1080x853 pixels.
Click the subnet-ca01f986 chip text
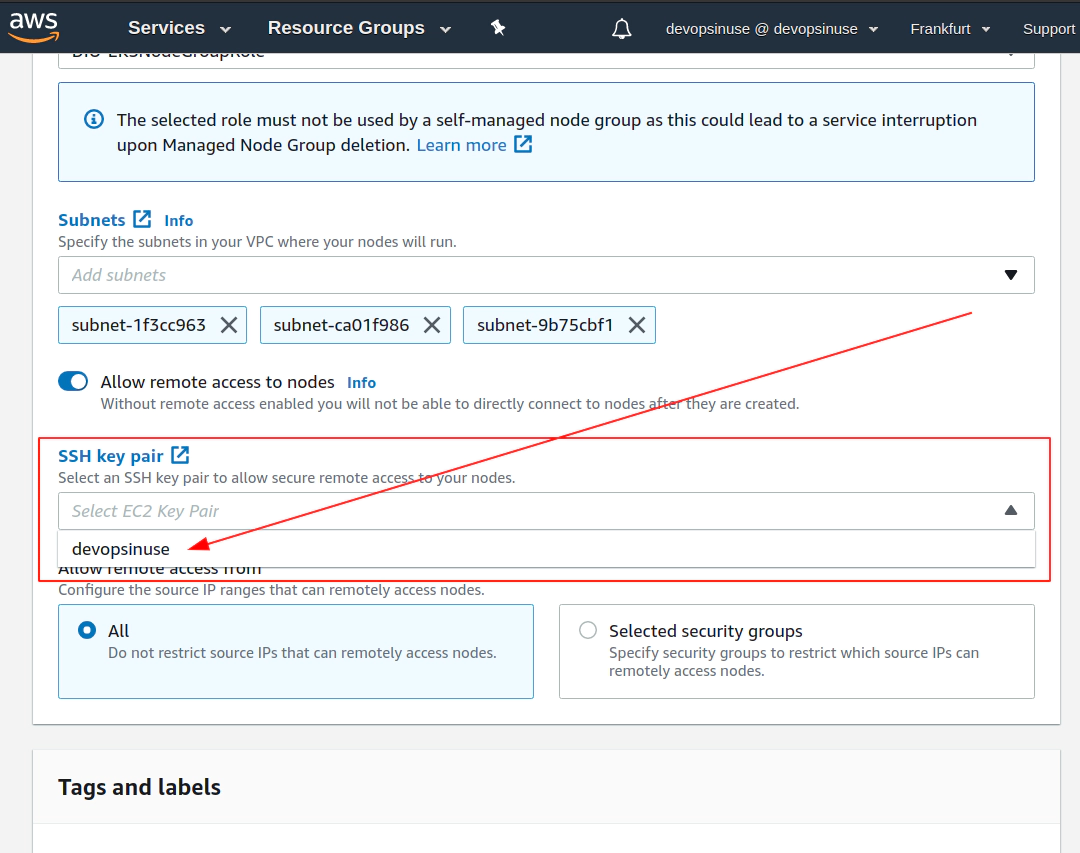tap(341, 325)
